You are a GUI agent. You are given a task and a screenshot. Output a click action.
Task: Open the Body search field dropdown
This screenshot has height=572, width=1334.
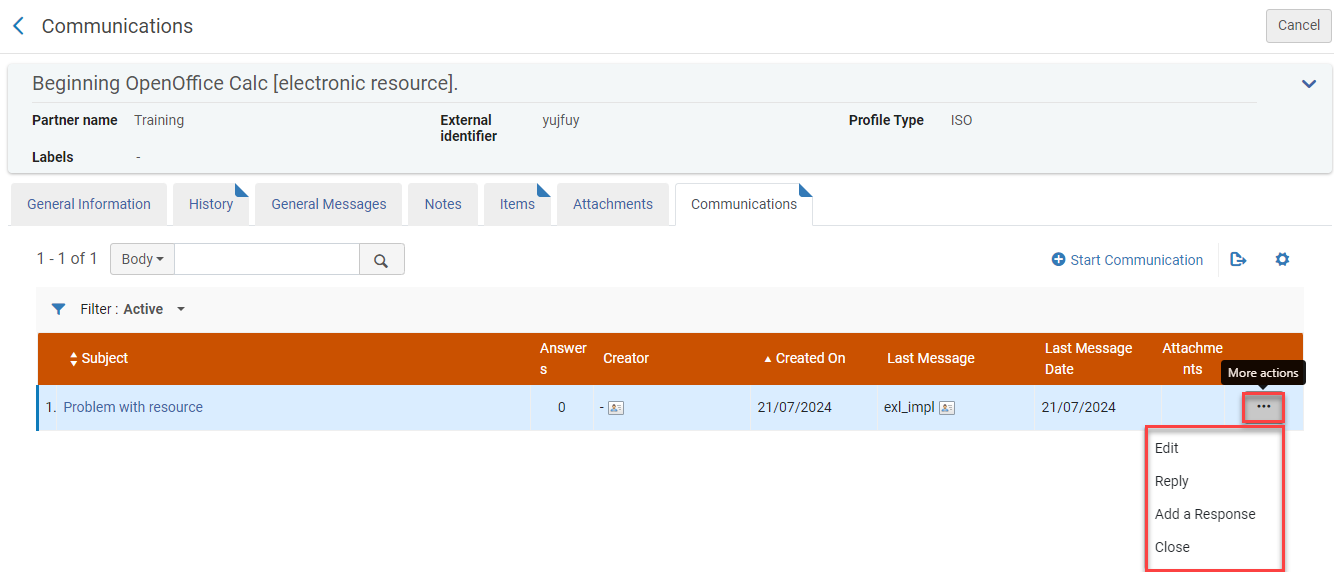click(142, 259)
